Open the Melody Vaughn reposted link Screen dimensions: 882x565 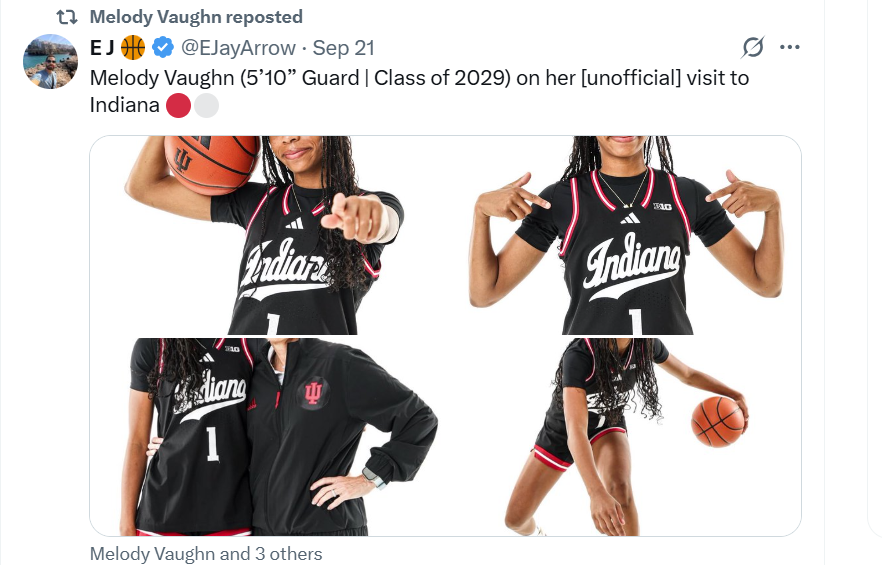click(x=196, y=17)
